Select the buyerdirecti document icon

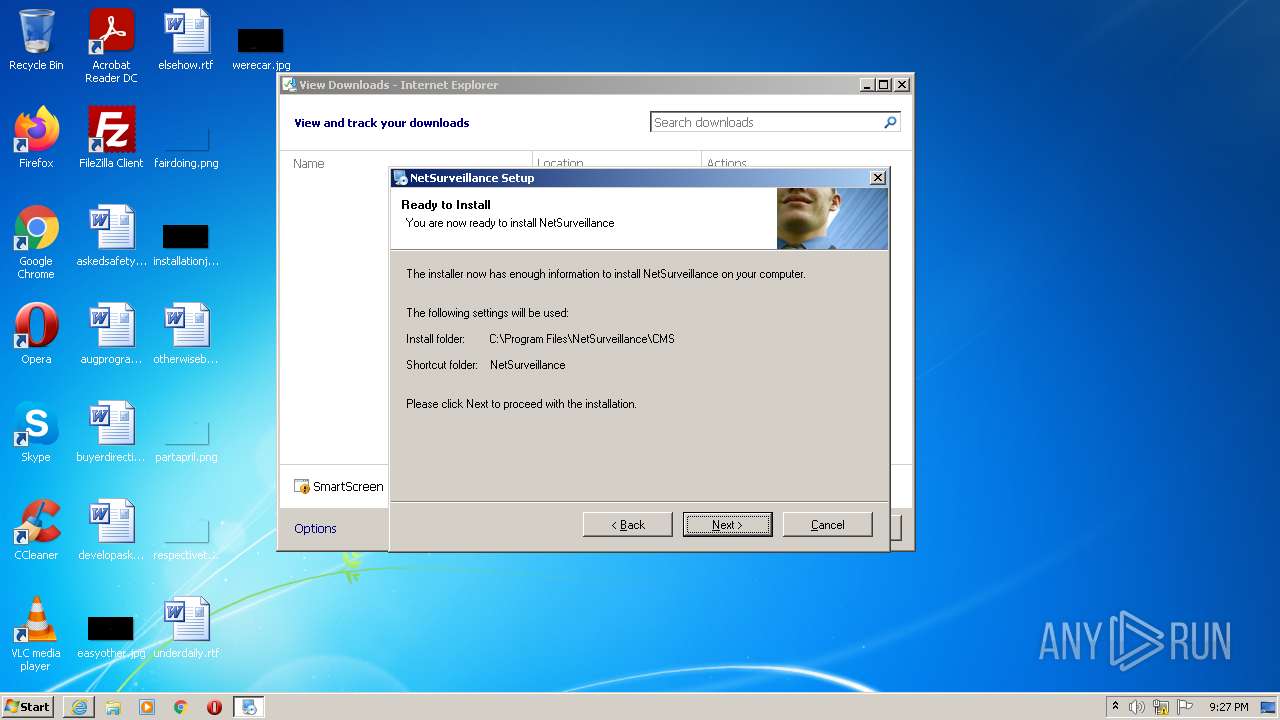(x=111, y=432)
